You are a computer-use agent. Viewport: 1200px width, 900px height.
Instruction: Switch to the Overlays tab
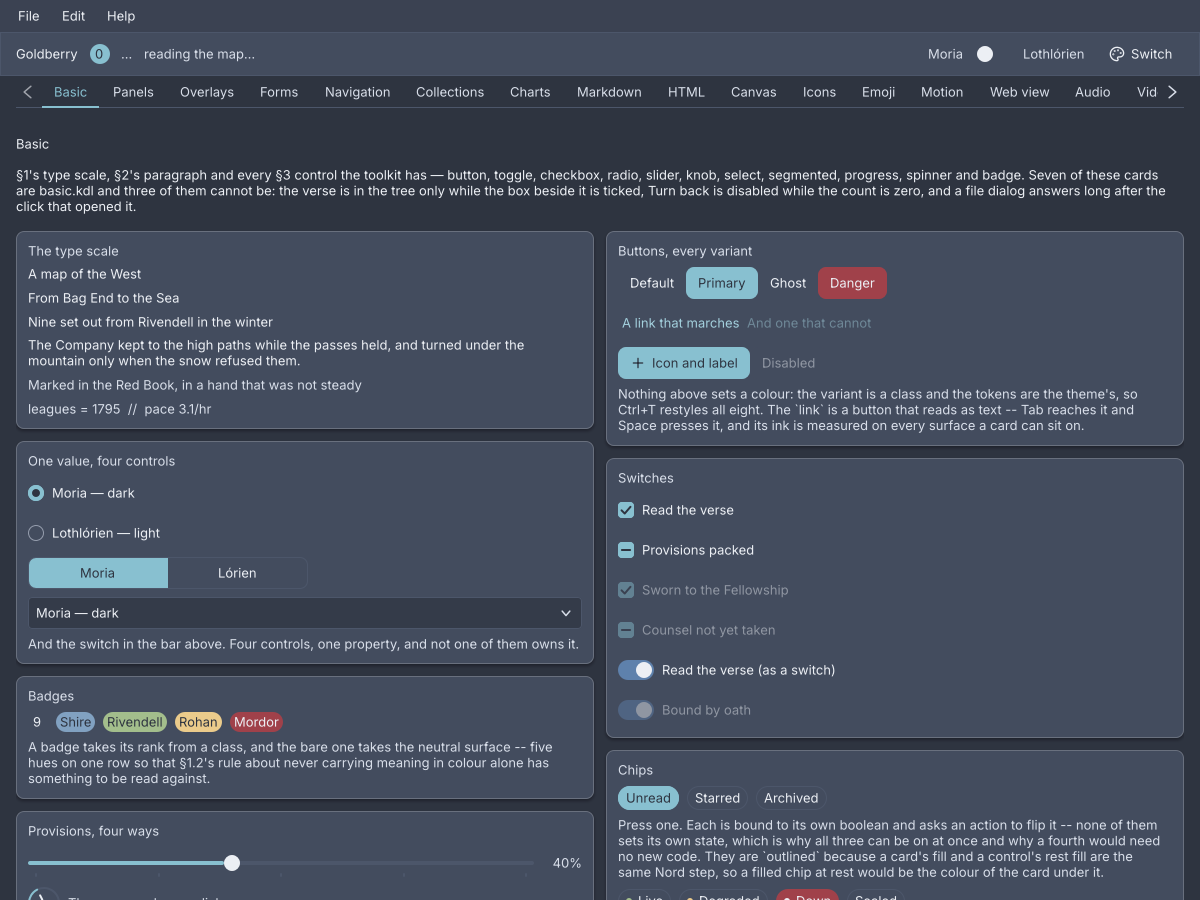[x=207, y=92]
